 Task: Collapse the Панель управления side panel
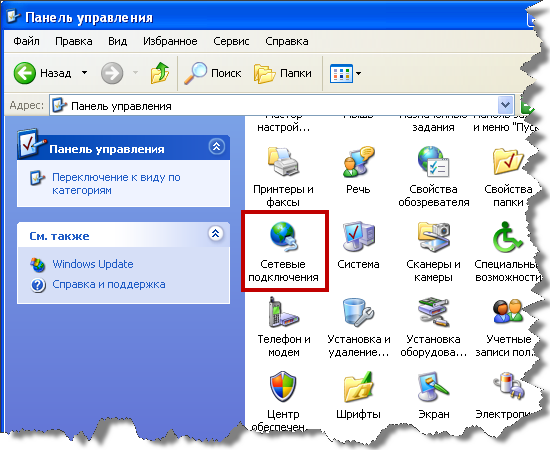pos(216,146)
